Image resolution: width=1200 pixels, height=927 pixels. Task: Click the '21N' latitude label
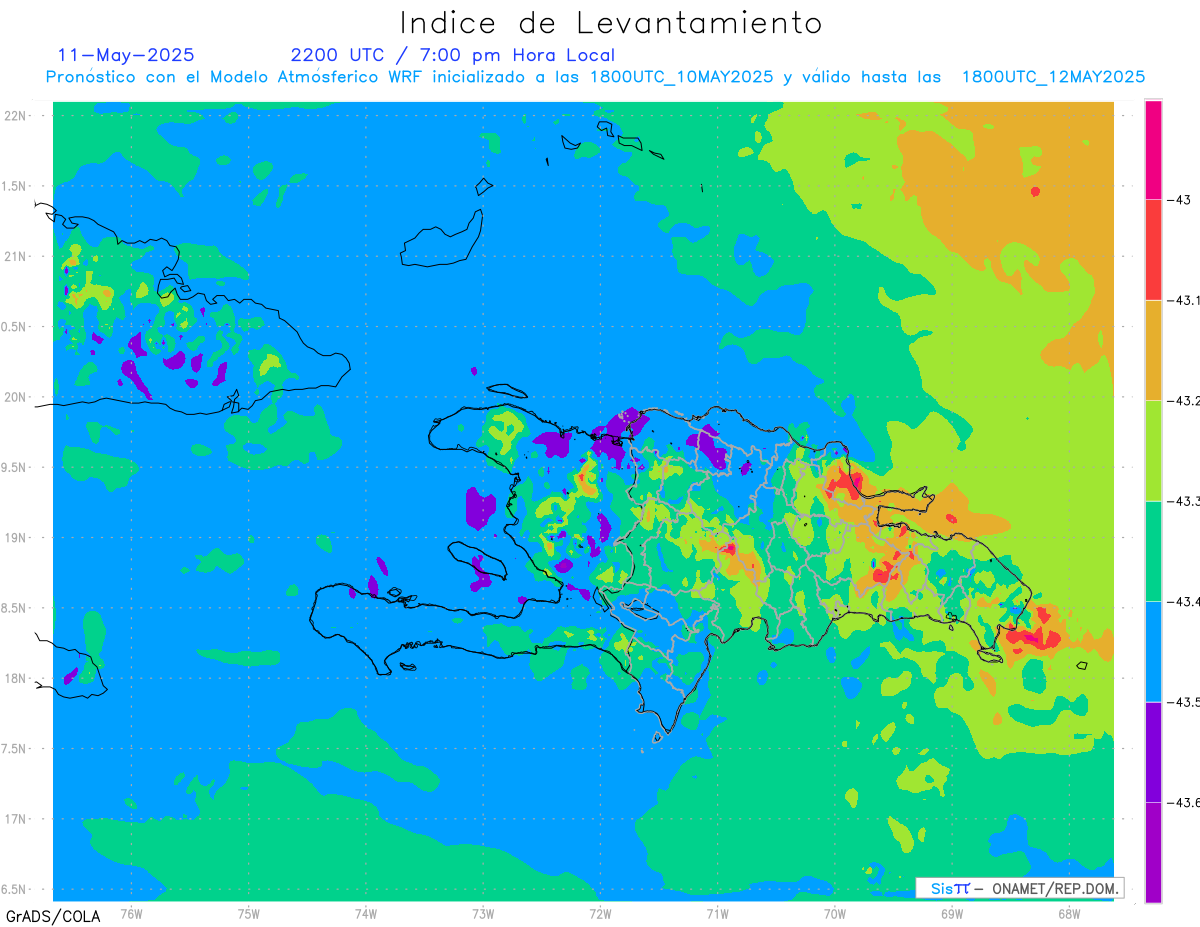pyautogui.click(x=16, y=256)
